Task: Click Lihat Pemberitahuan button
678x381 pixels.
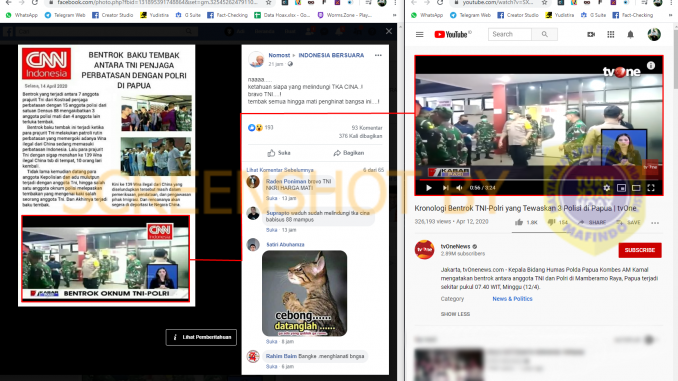Action: point(201,337)
